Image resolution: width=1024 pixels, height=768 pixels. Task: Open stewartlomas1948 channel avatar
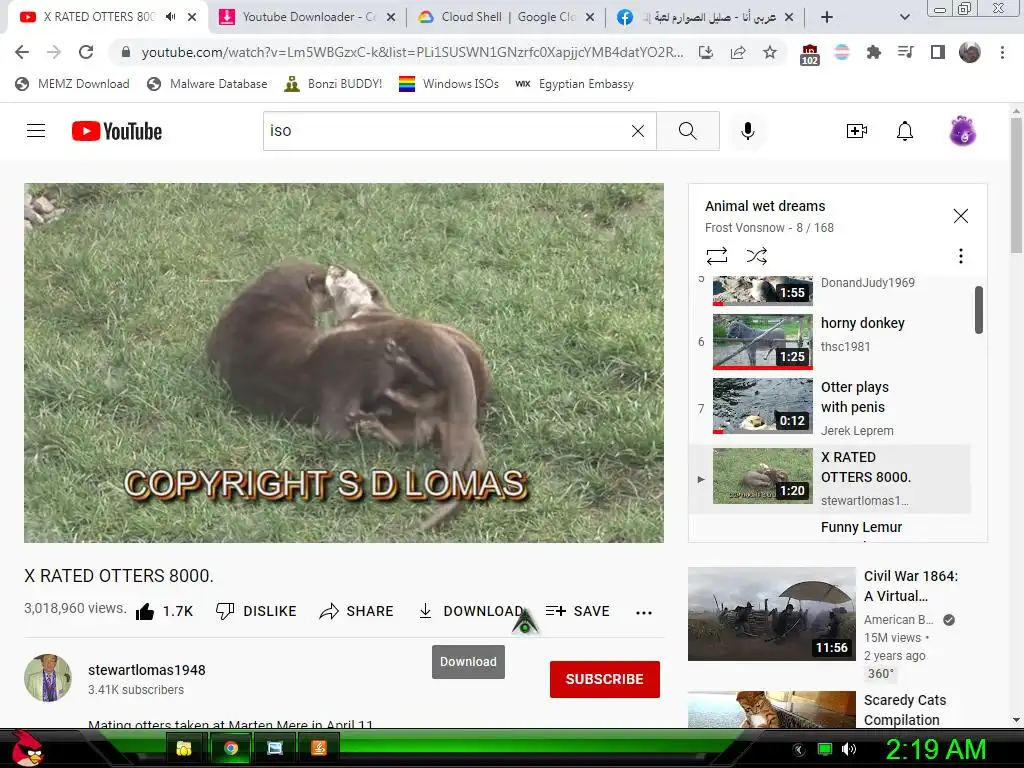click(x=48, y=678)
